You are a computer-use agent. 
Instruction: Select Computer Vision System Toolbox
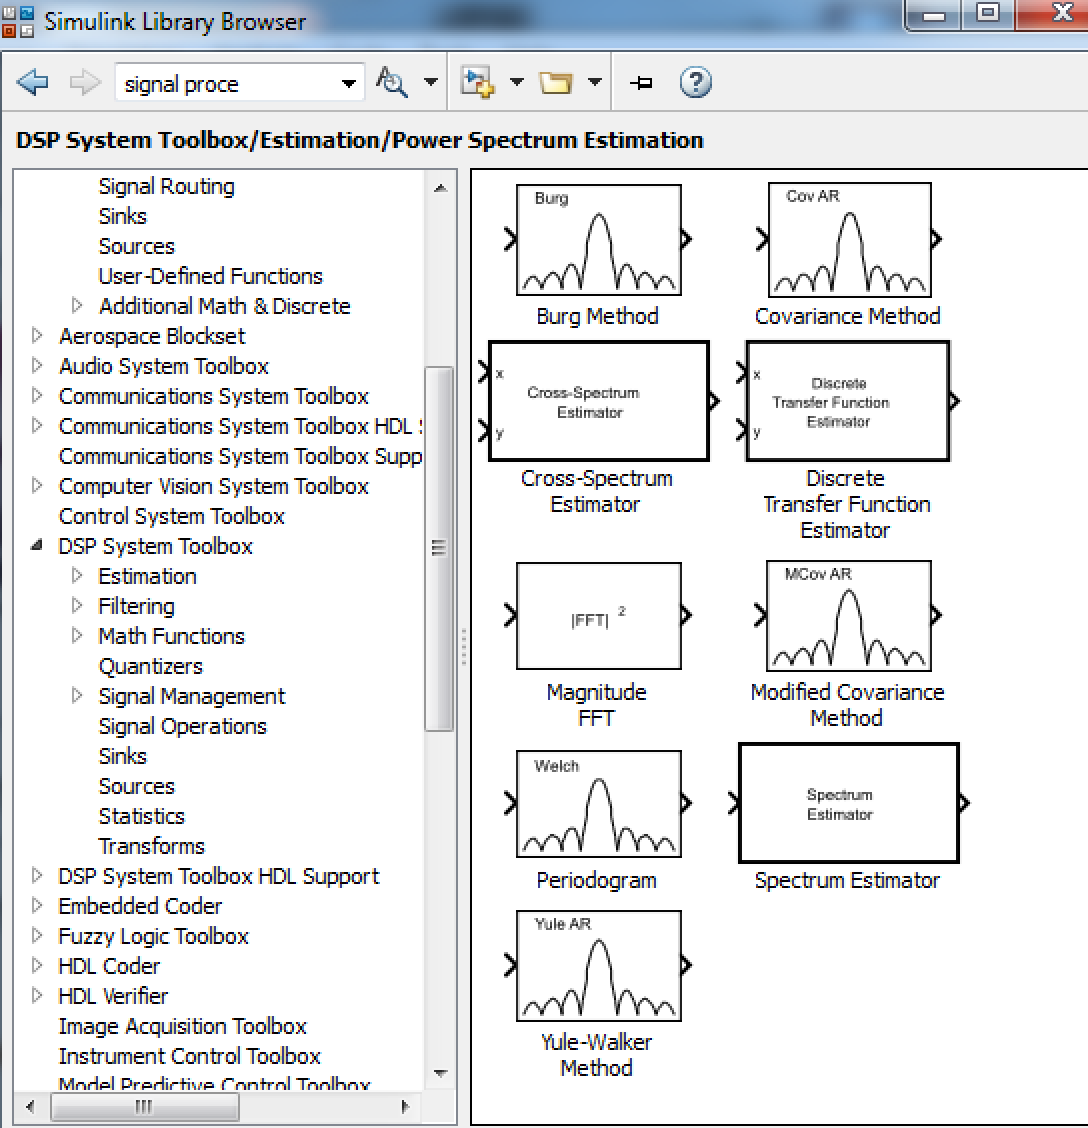[x=214, y=486]
